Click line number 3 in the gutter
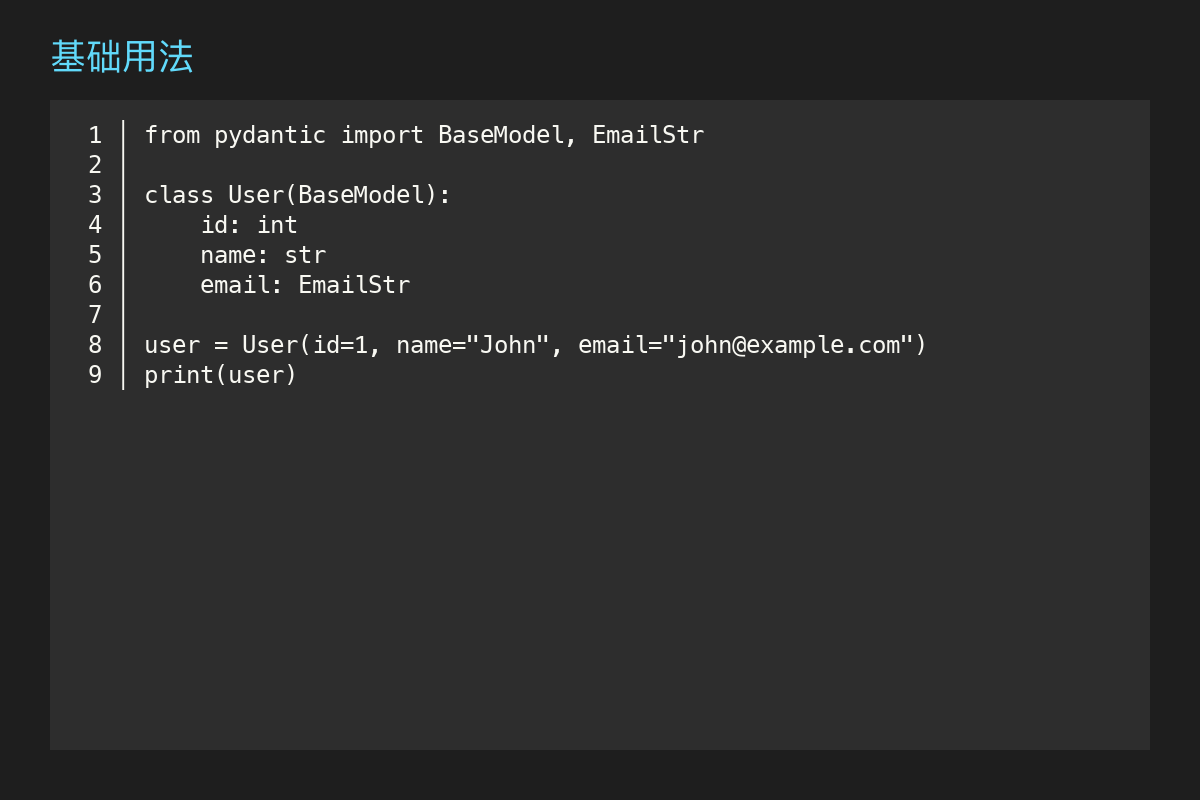 click(x=95, y=195)
